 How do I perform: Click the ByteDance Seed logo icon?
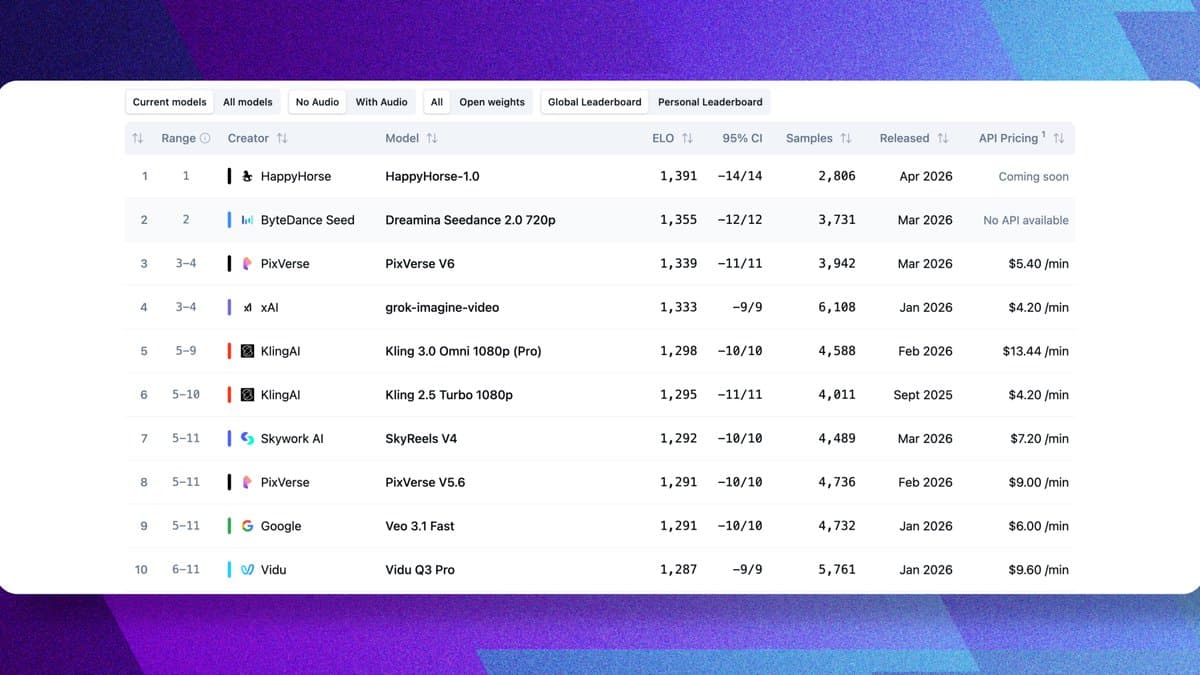click(x=247, y=219)
